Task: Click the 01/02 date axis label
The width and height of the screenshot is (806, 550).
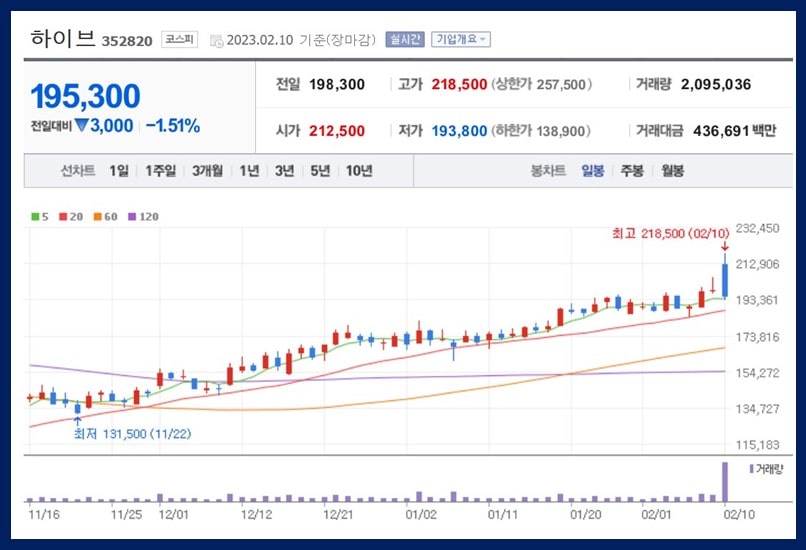Action: pyautogui.click(x=421, y=515)
